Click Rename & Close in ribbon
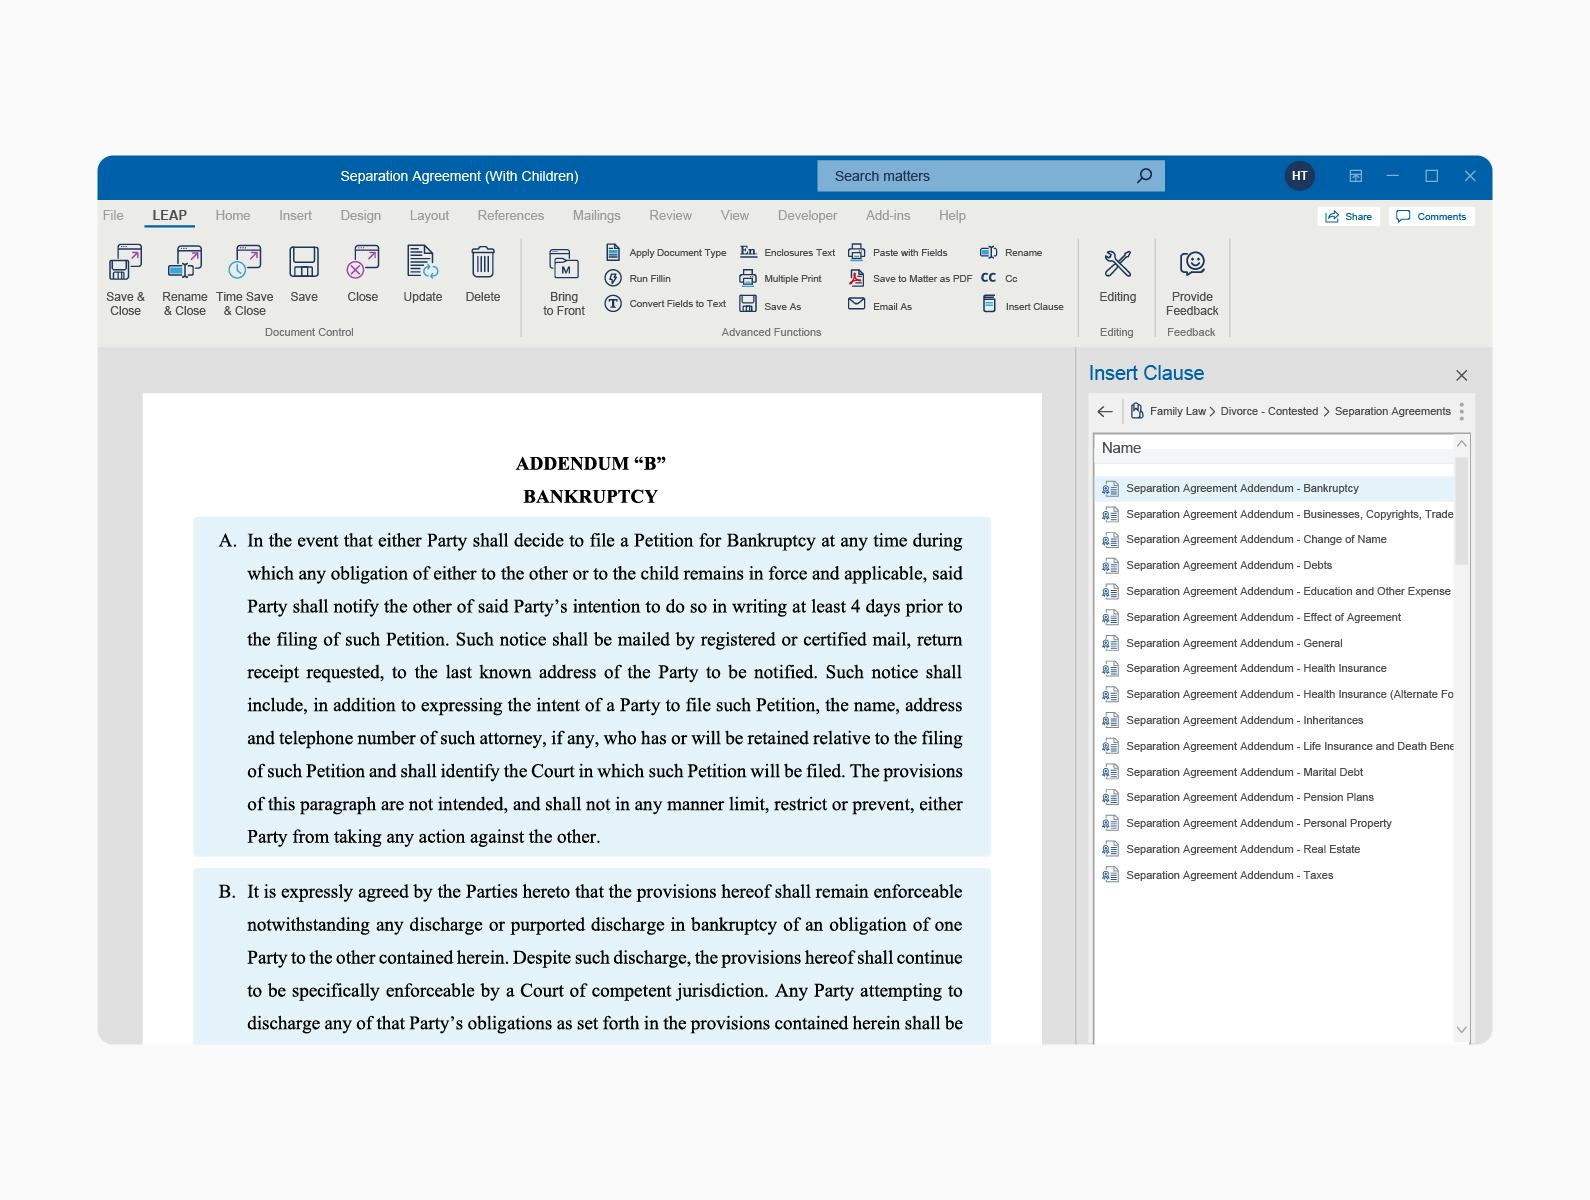1590x1200 pixels. pyautogui.click(x=185, y=281)
